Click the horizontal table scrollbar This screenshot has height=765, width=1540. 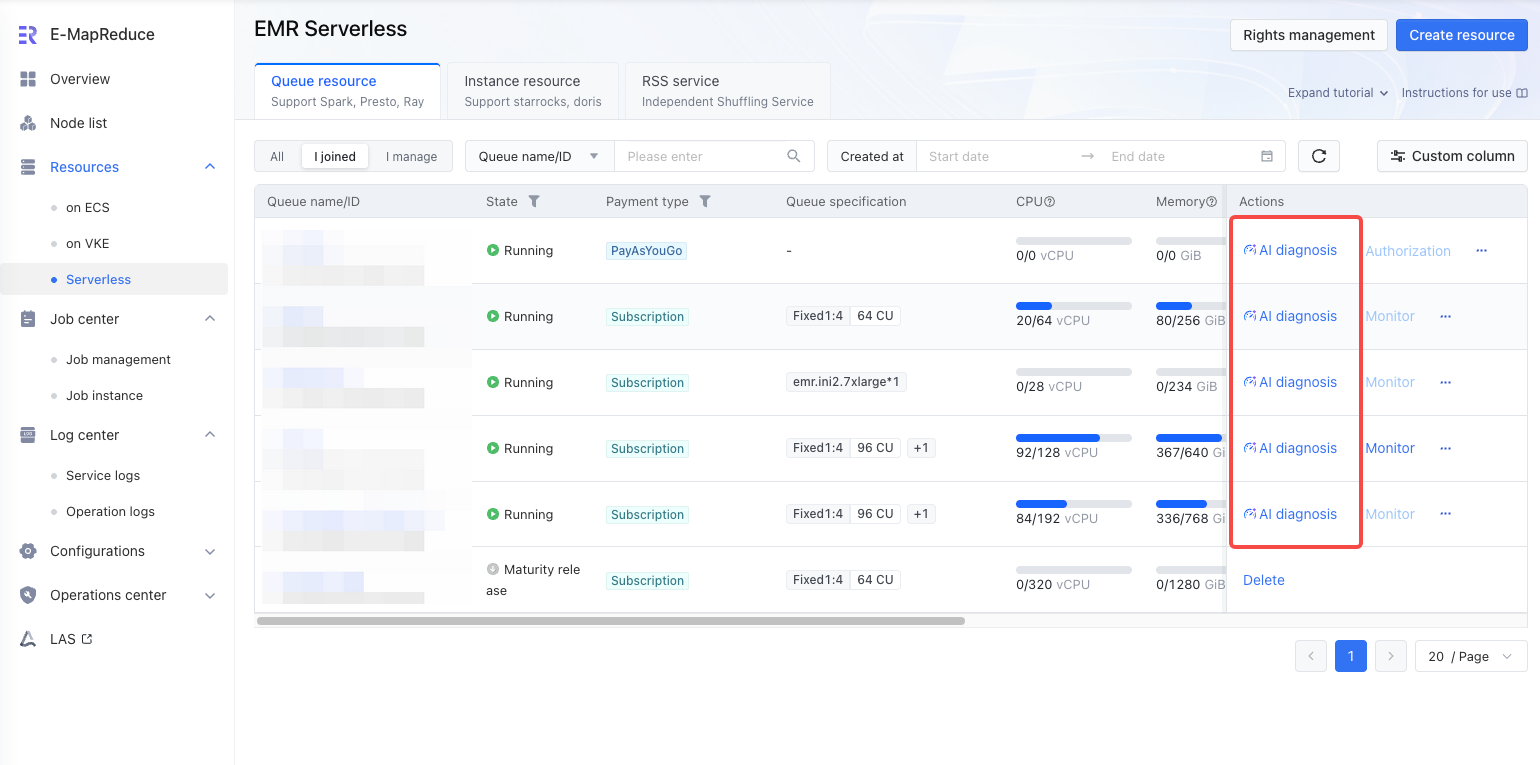610,621
